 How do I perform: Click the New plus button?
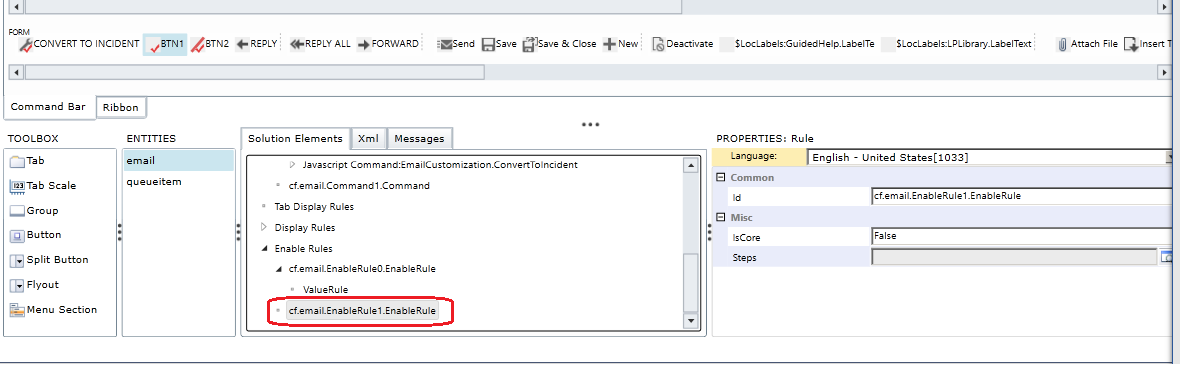point(621,44)
